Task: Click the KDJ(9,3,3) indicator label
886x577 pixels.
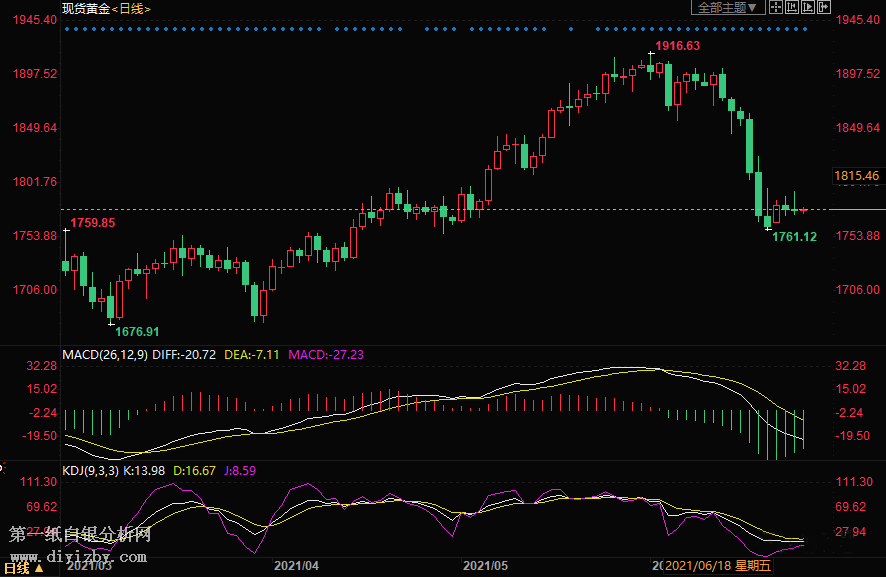Action: [91, 470]
